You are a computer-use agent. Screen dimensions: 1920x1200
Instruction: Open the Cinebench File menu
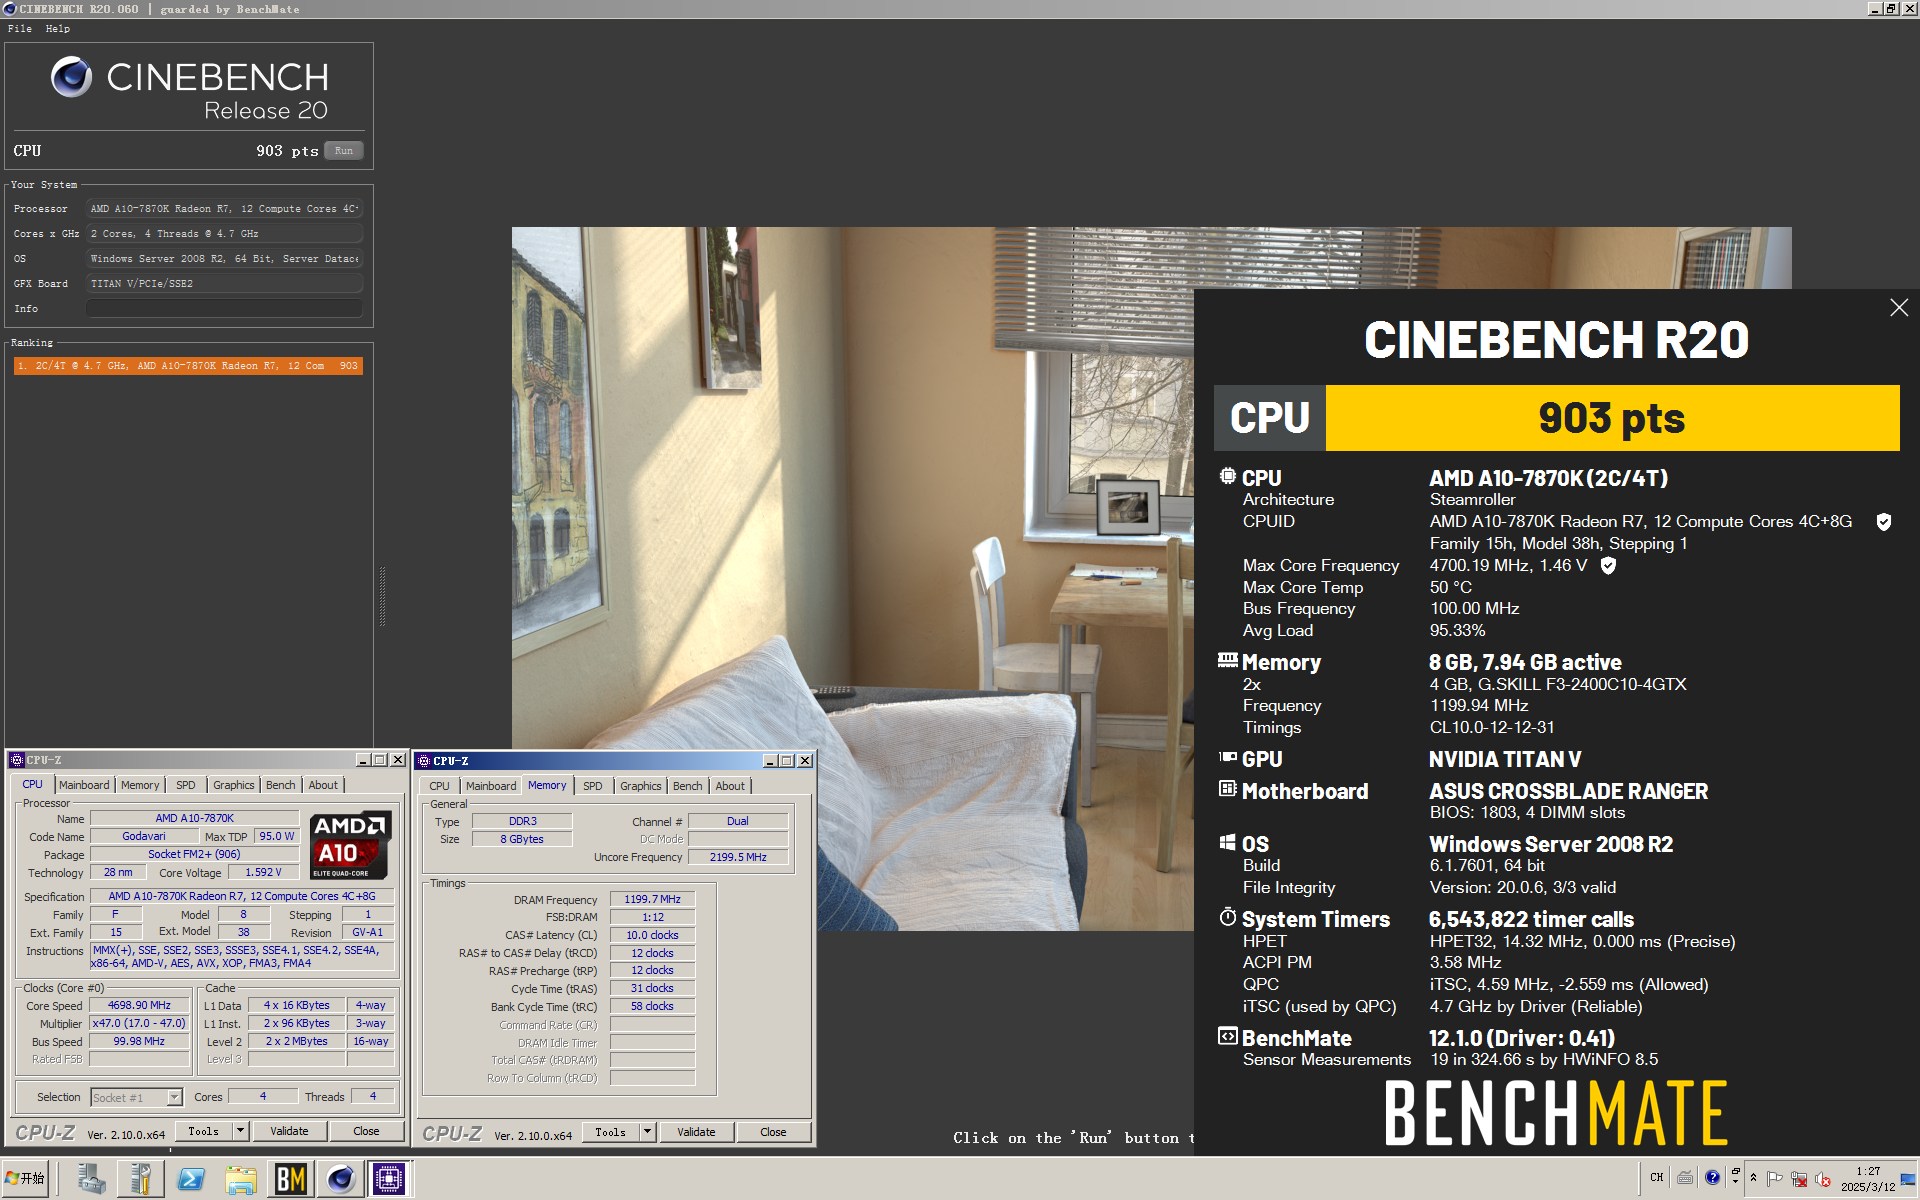(20, 29)
